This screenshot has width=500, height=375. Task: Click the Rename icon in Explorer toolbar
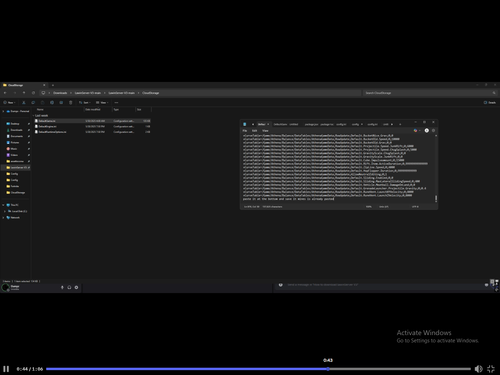point(52,103)
